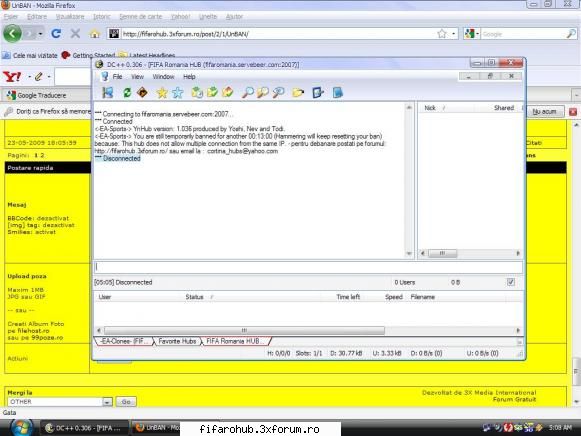The width and height of the screenshot is (581, 436).
Task: Open Public Hubs in DC++ toolbar
Action: pyautogui.click(x=107, y=93)
